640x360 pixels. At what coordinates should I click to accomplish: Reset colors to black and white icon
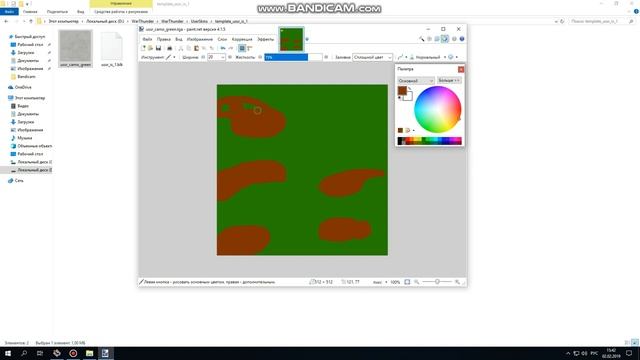coord(399,98)
